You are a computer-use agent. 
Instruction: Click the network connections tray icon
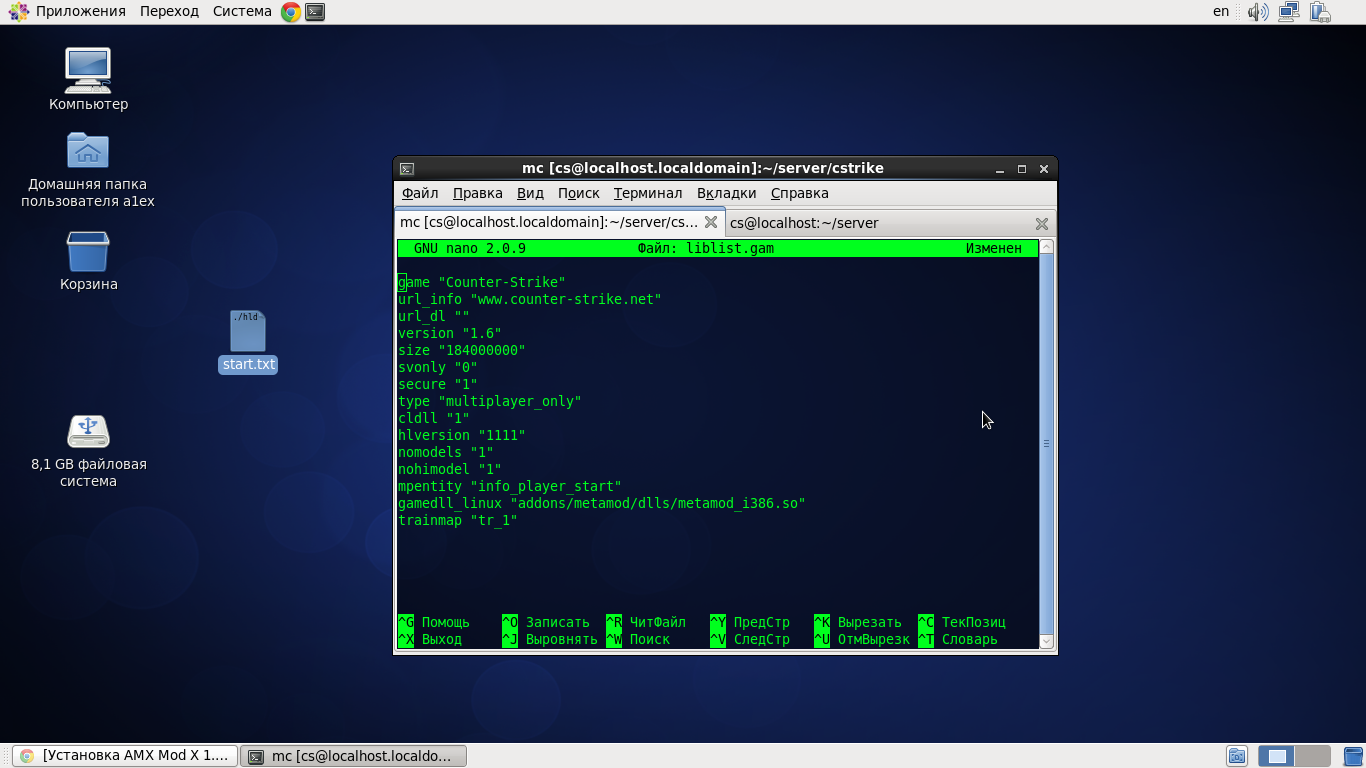point(1288,12)
